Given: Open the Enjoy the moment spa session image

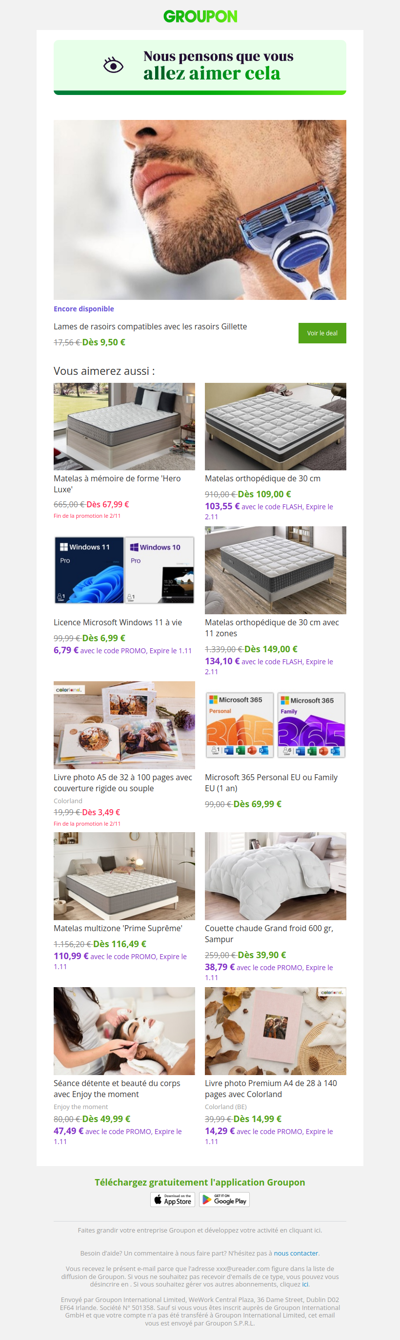Looking at the screenshot, I should (124, 1031).
